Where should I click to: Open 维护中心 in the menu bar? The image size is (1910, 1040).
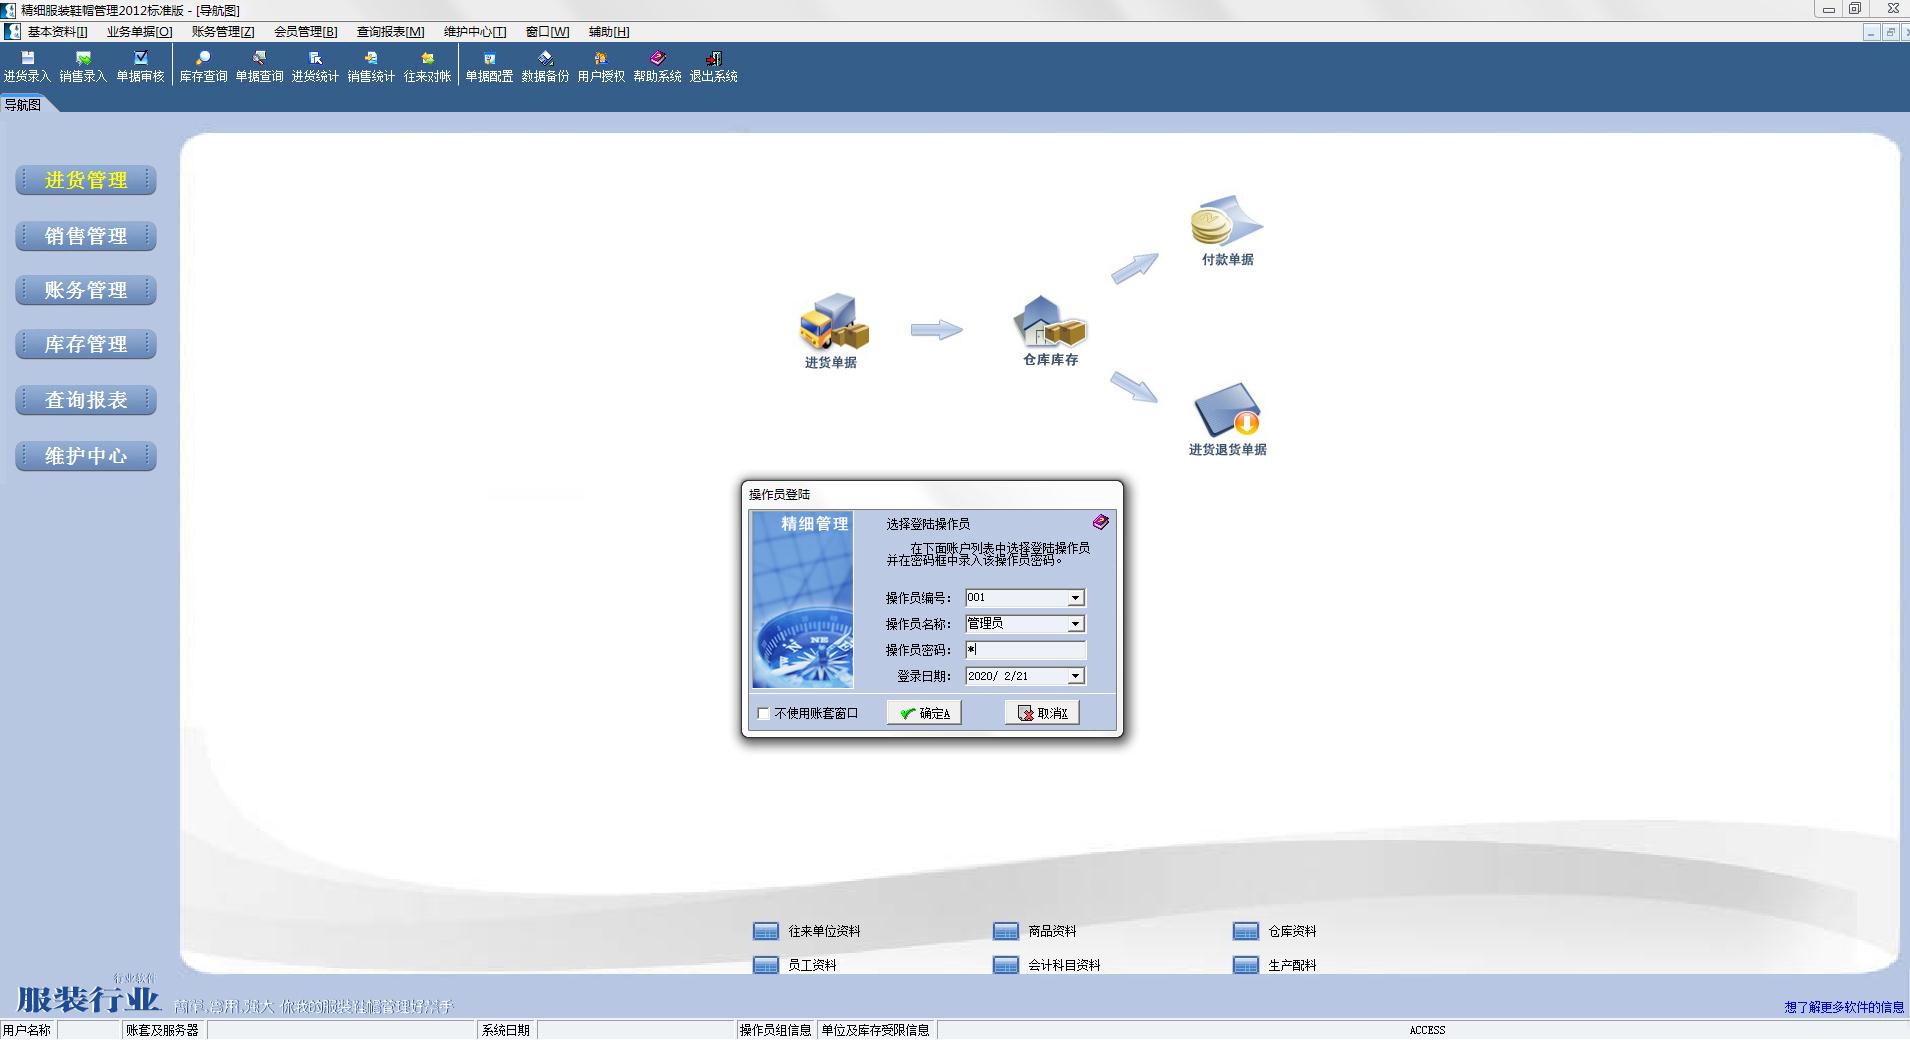pos(475,32)
